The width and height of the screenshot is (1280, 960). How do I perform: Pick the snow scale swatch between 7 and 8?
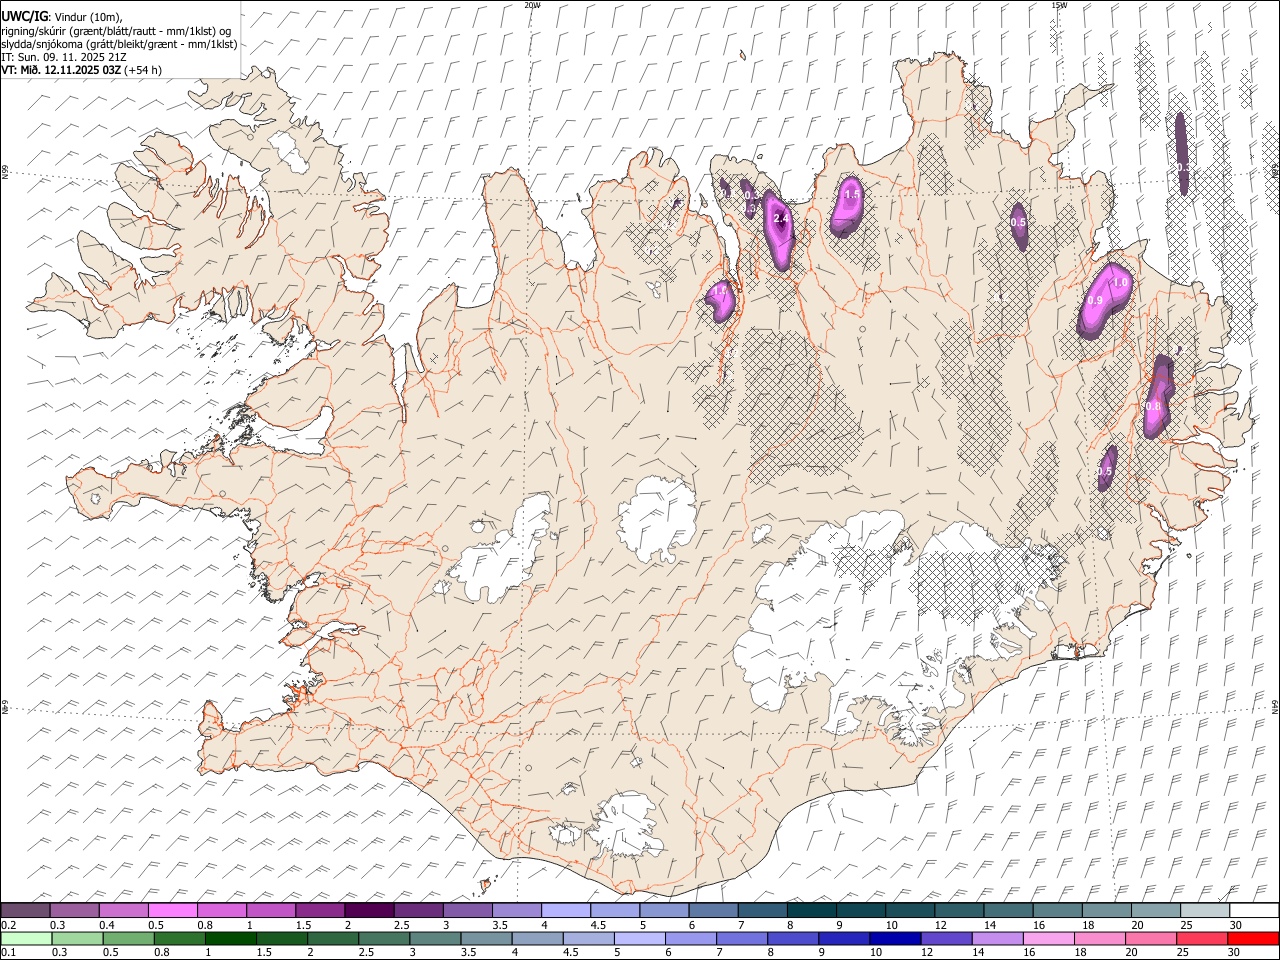762,910
